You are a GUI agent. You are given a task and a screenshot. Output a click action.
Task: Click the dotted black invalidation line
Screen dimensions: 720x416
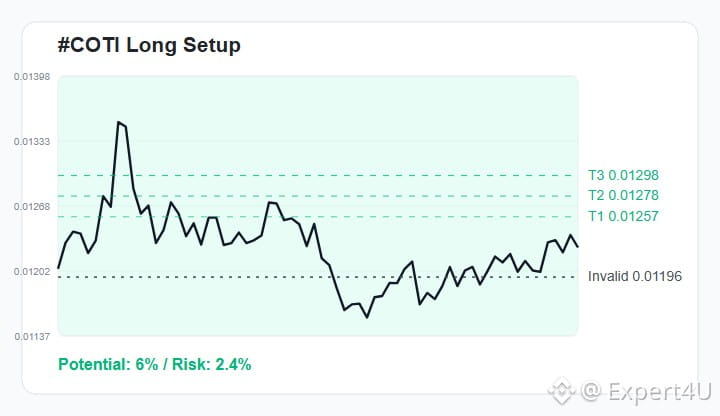coord(317,277)
